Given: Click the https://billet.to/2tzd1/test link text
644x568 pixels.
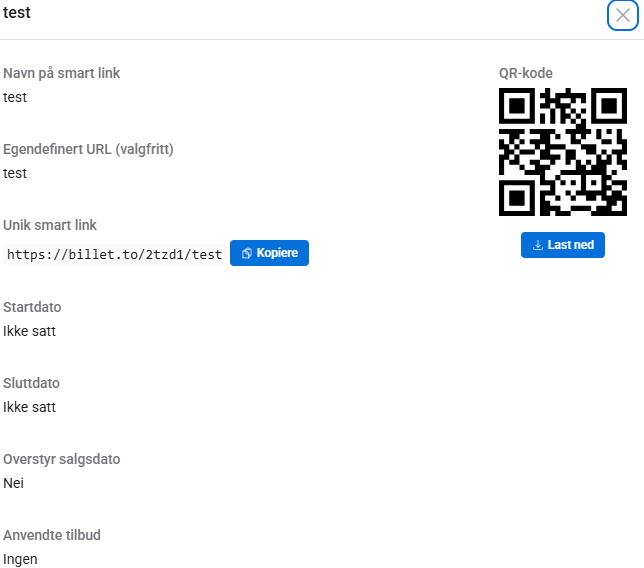Looking at the screenshot, I should pyautogui.click(x=114, y=254).
